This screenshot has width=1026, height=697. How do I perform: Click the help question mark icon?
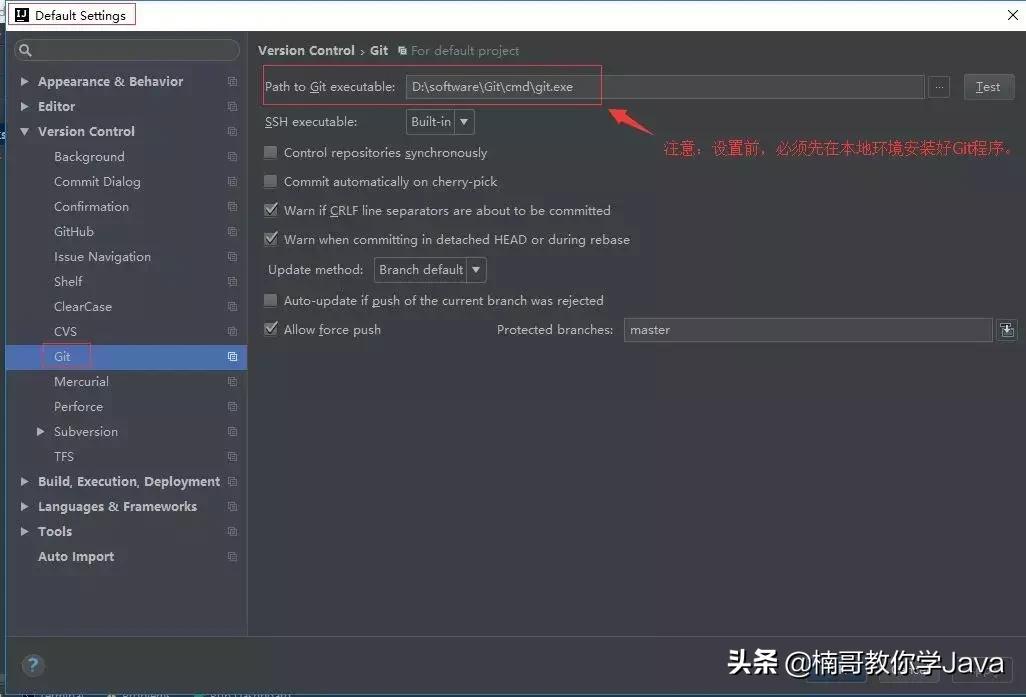tap(33, 665)
